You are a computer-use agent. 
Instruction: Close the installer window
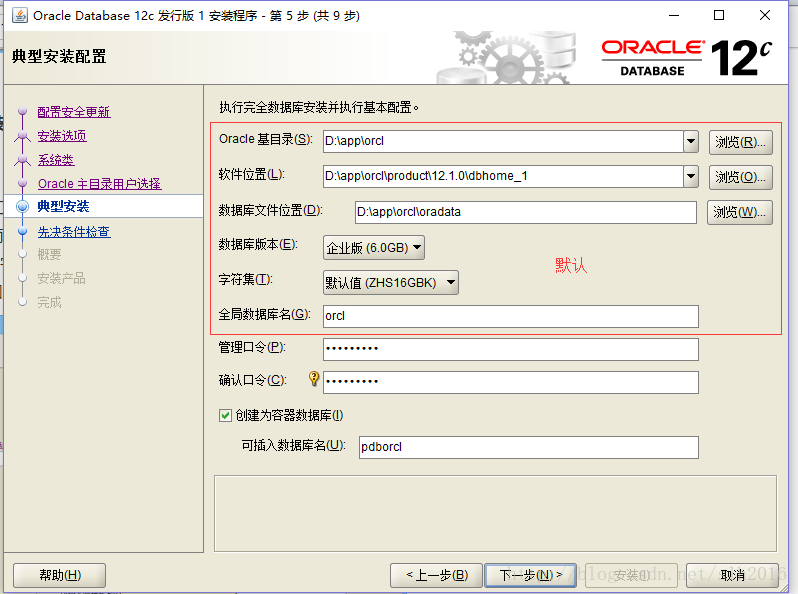pos(764,15)
